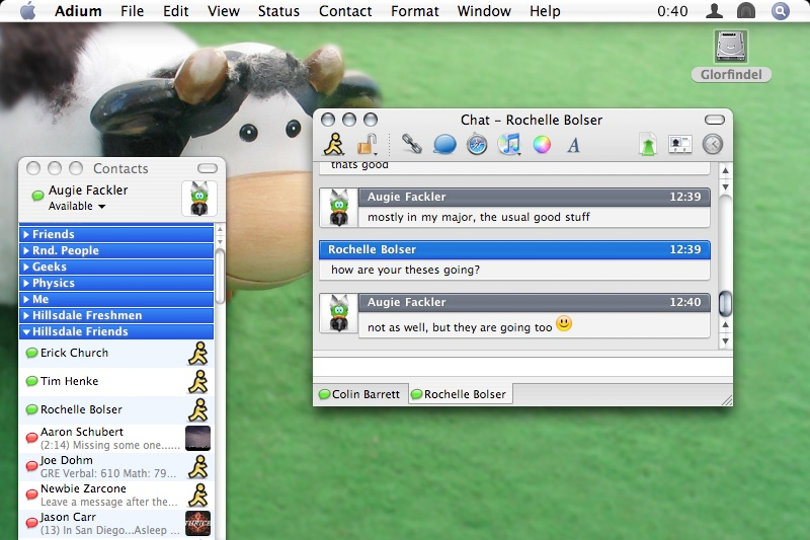The height and width of the screenshot is (540, 810).
Task: Click the chat scrollbar bottom down arrow
Action: click(725, 341)
